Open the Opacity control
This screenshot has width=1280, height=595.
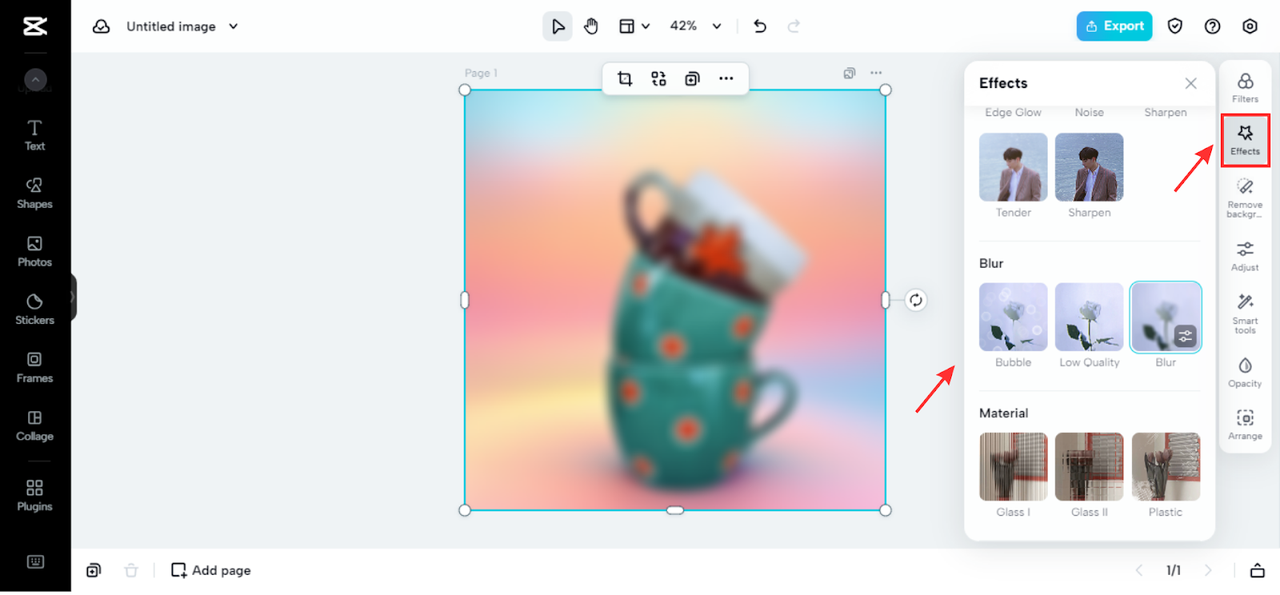(1245, 372)
